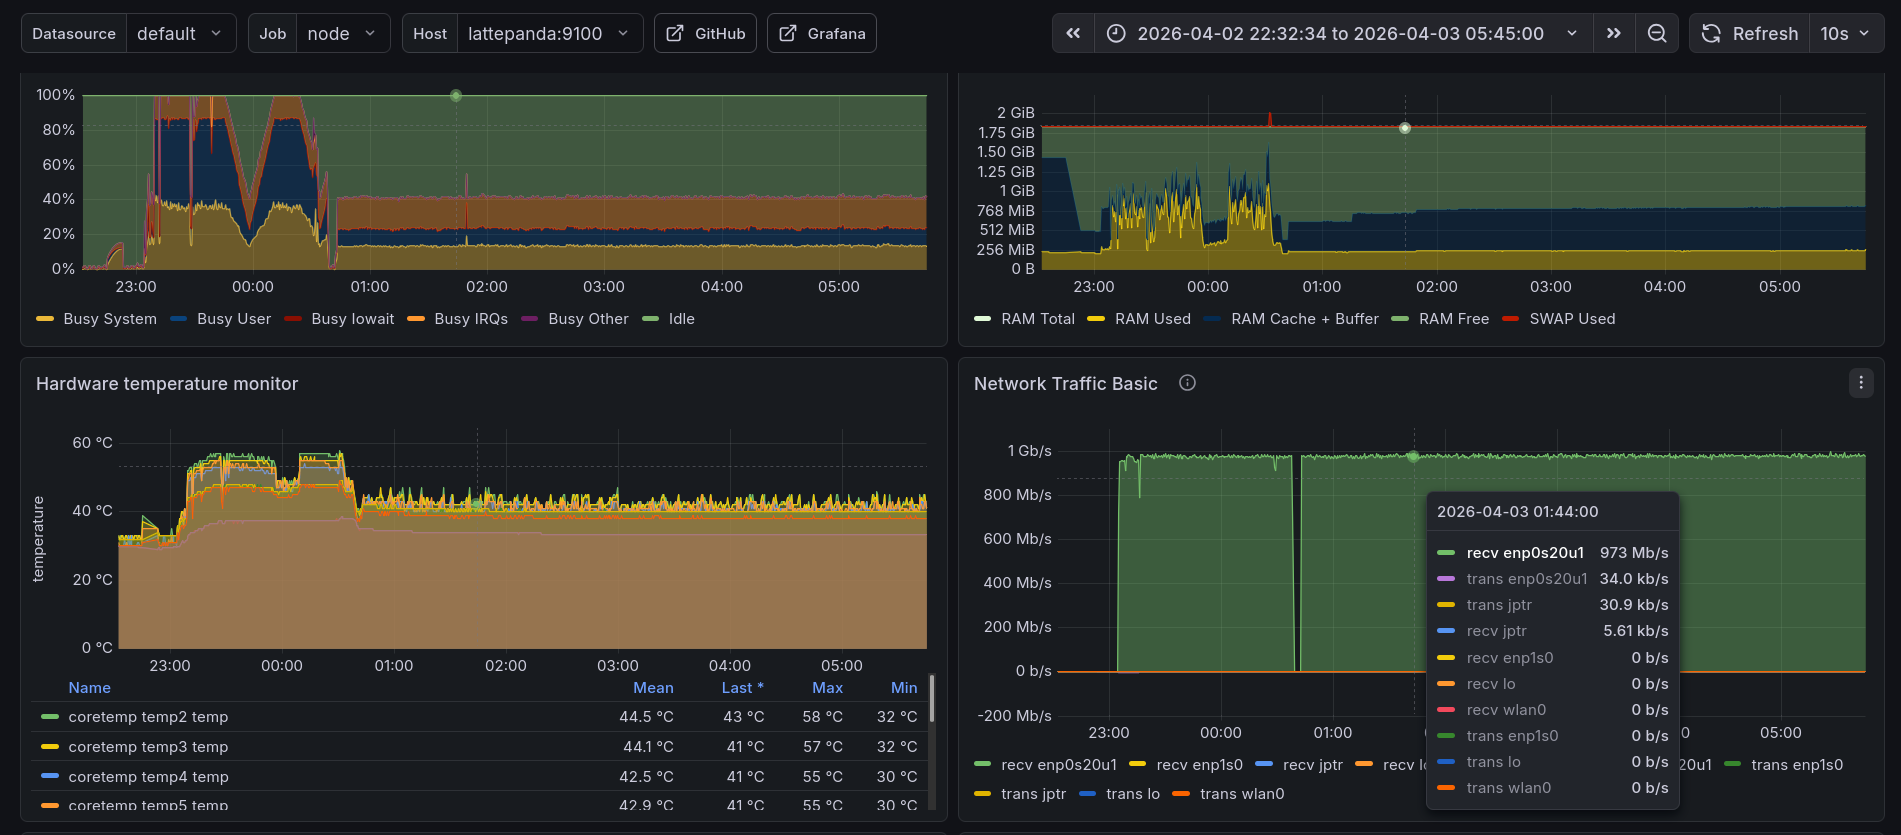1901x835 pixels.
Task: Open the 10s refresh interval dropdown
Action: 1845,33
